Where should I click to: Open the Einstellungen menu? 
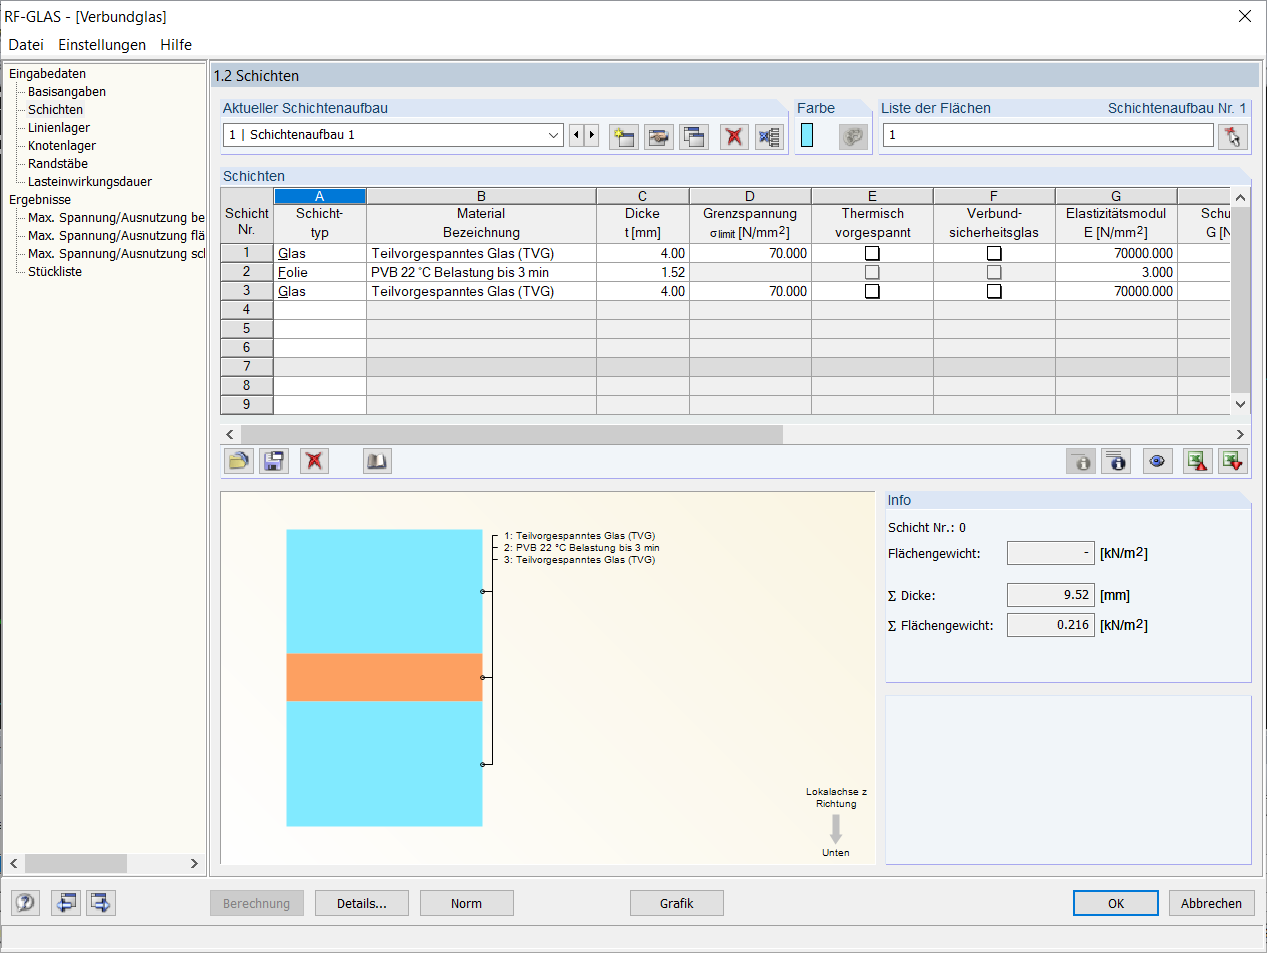tap(102, 45)
